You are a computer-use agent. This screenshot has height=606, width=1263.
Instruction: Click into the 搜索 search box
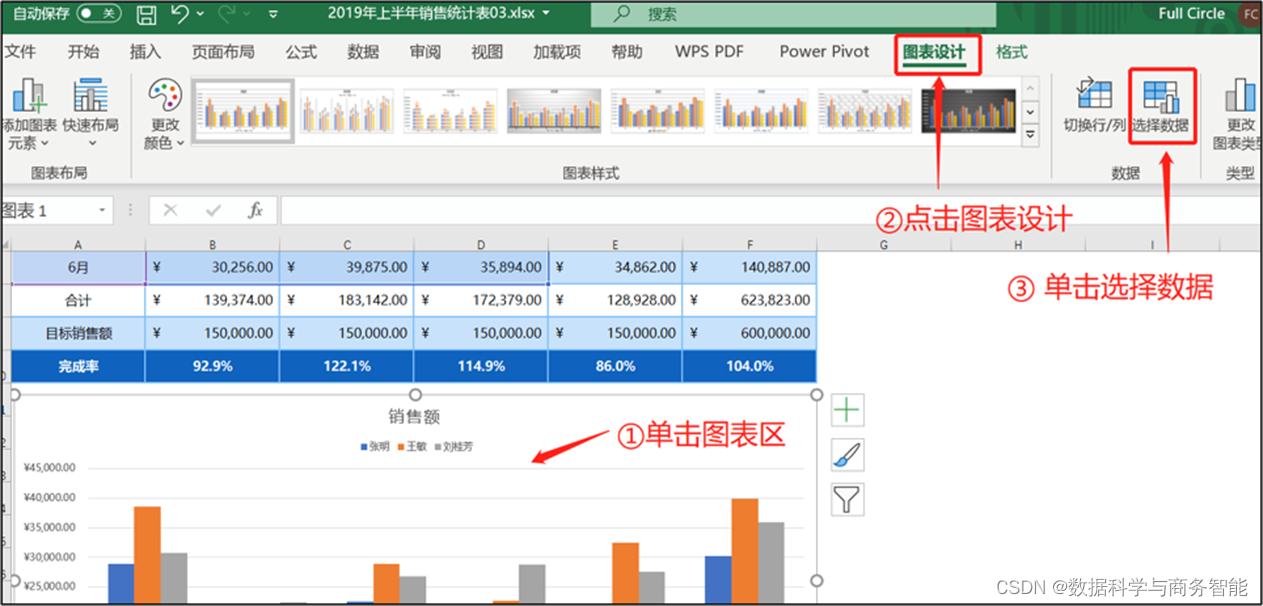point(793,14)
